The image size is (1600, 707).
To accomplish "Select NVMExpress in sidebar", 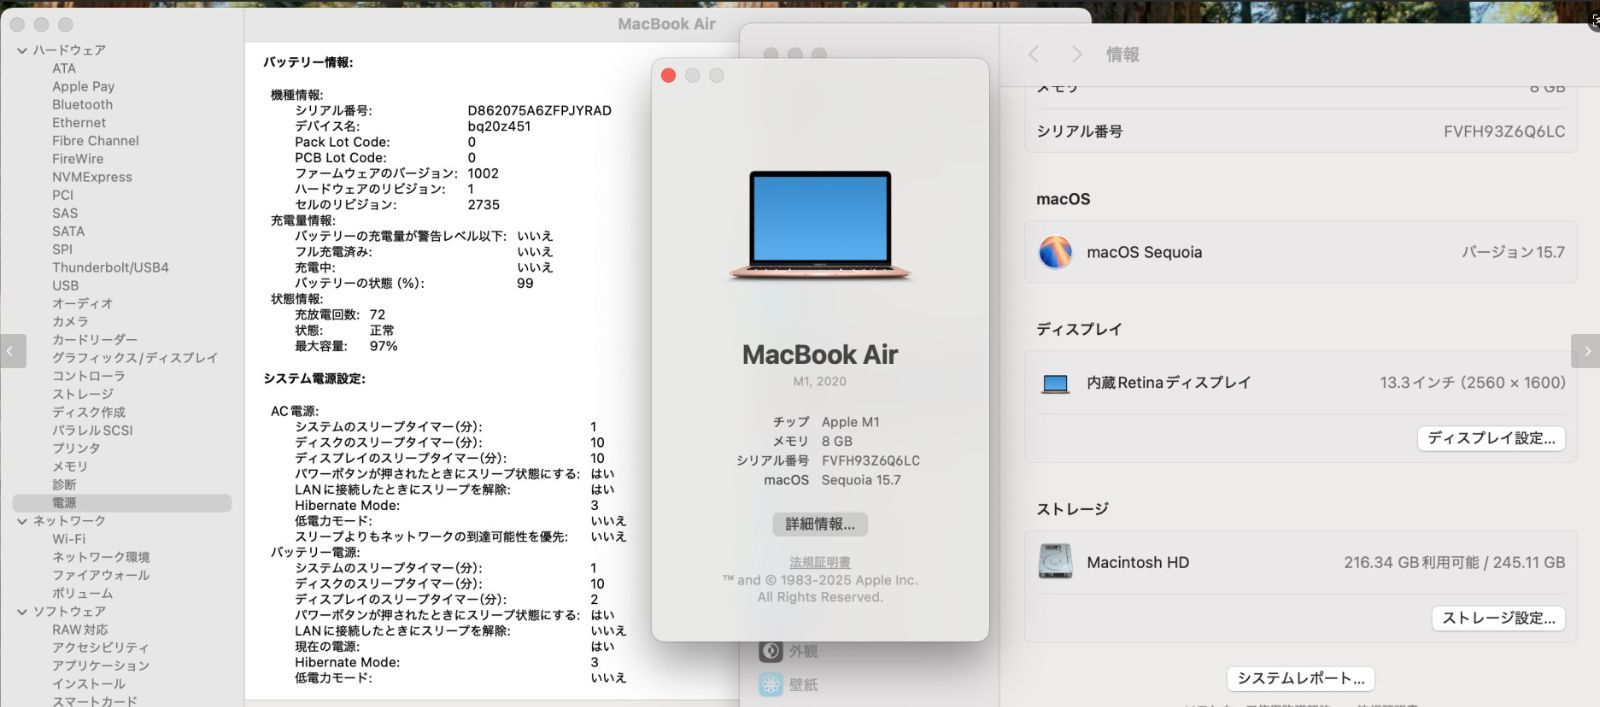I will coord(92,177).
